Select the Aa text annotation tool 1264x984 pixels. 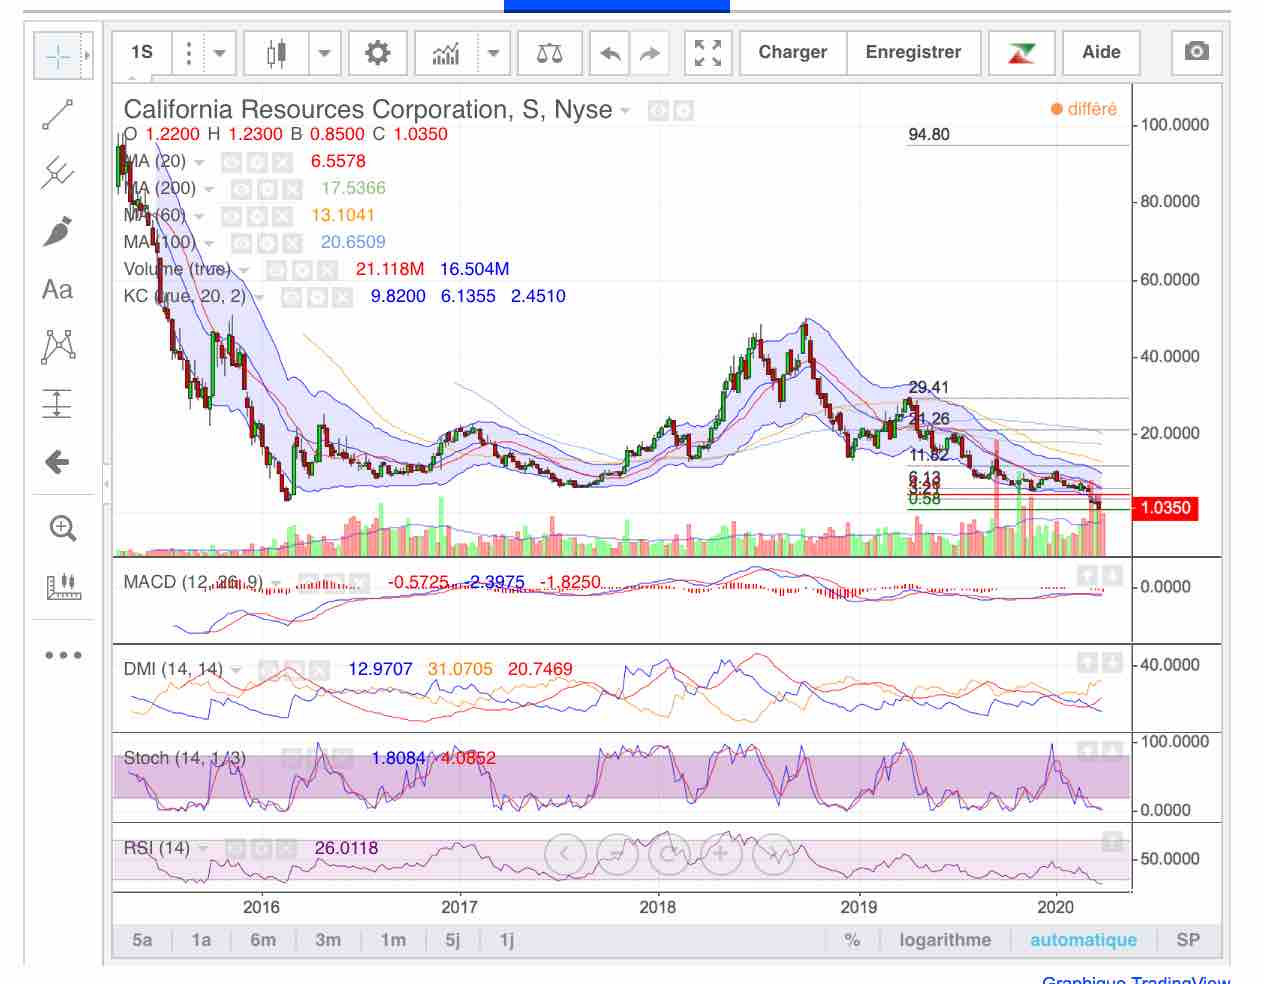(x=58, y=290)
